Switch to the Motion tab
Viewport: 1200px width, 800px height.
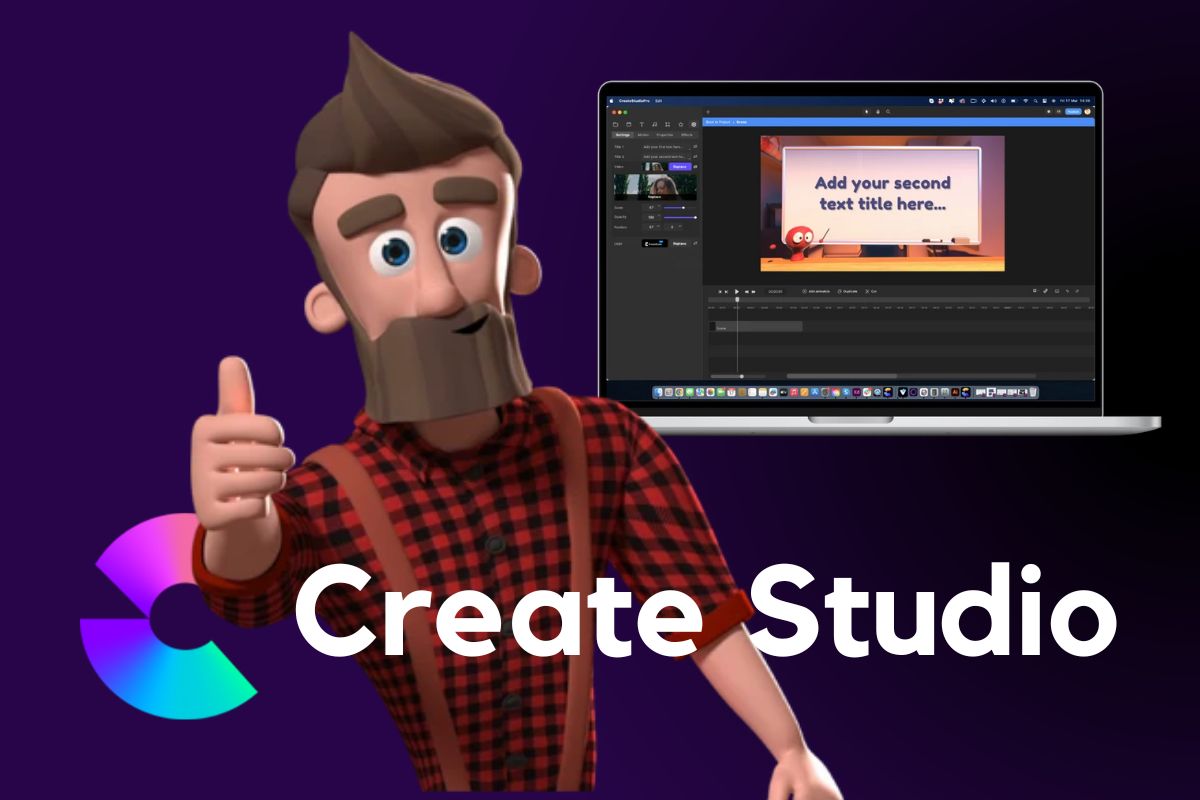(x=643, y=135)
